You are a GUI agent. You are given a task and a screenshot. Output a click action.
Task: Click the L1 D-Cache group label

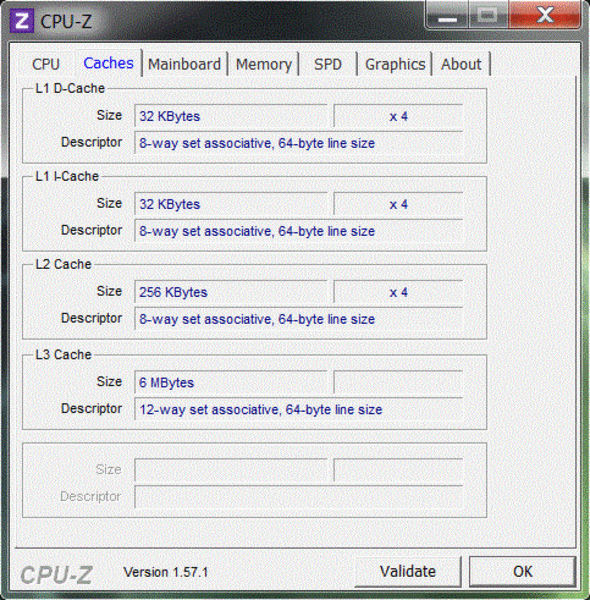(70, 88)
